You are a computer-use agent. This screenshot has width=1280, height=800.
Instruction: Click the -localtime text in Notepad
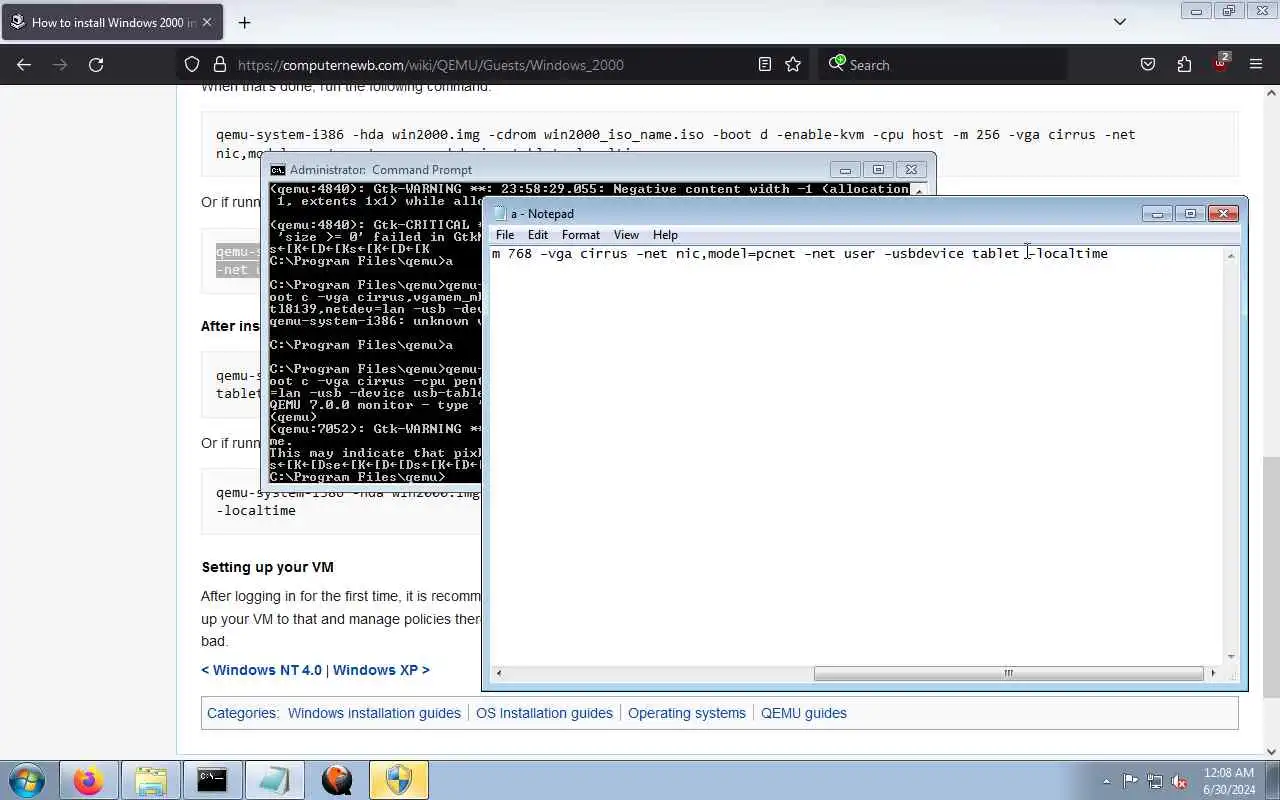[1068, 254]
